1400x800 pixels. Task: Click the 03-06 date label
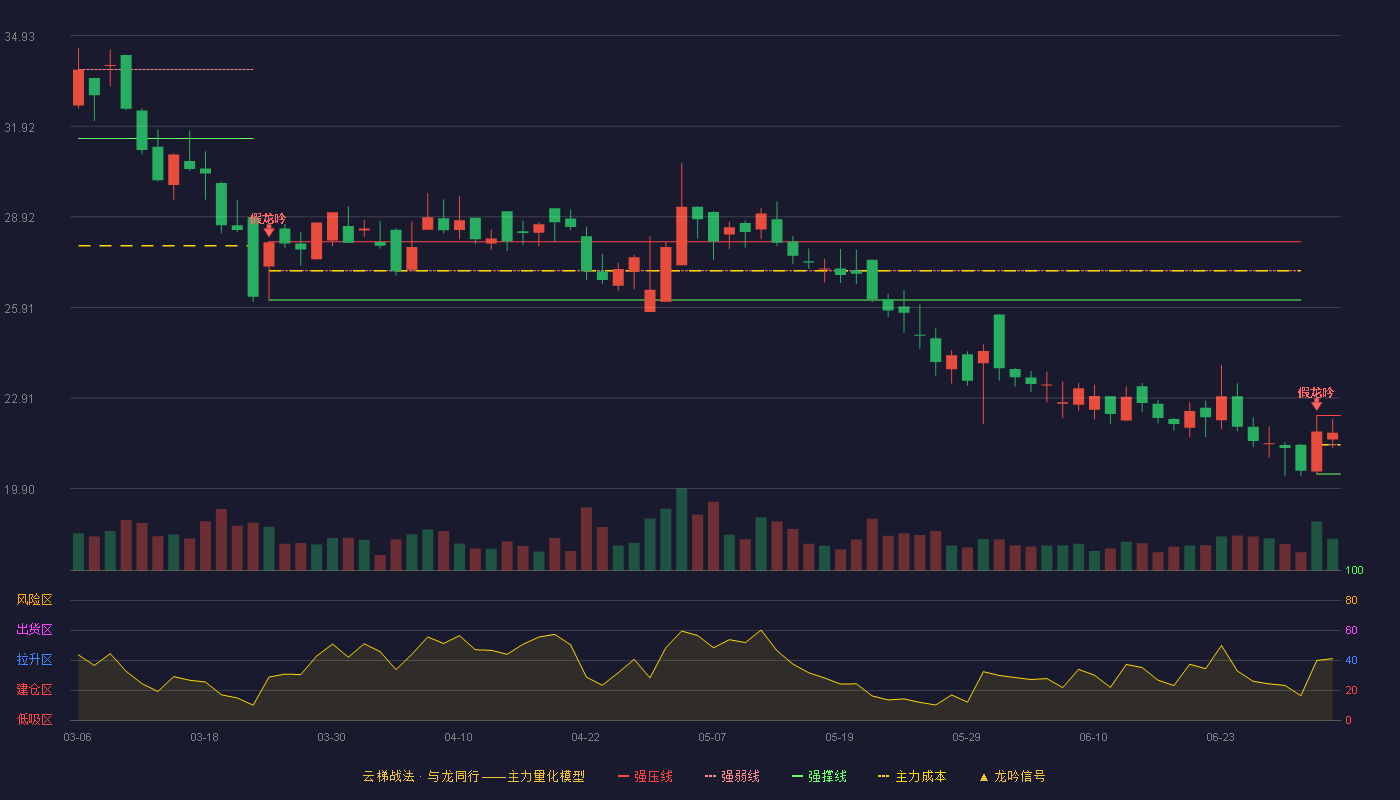pos(77,737)
